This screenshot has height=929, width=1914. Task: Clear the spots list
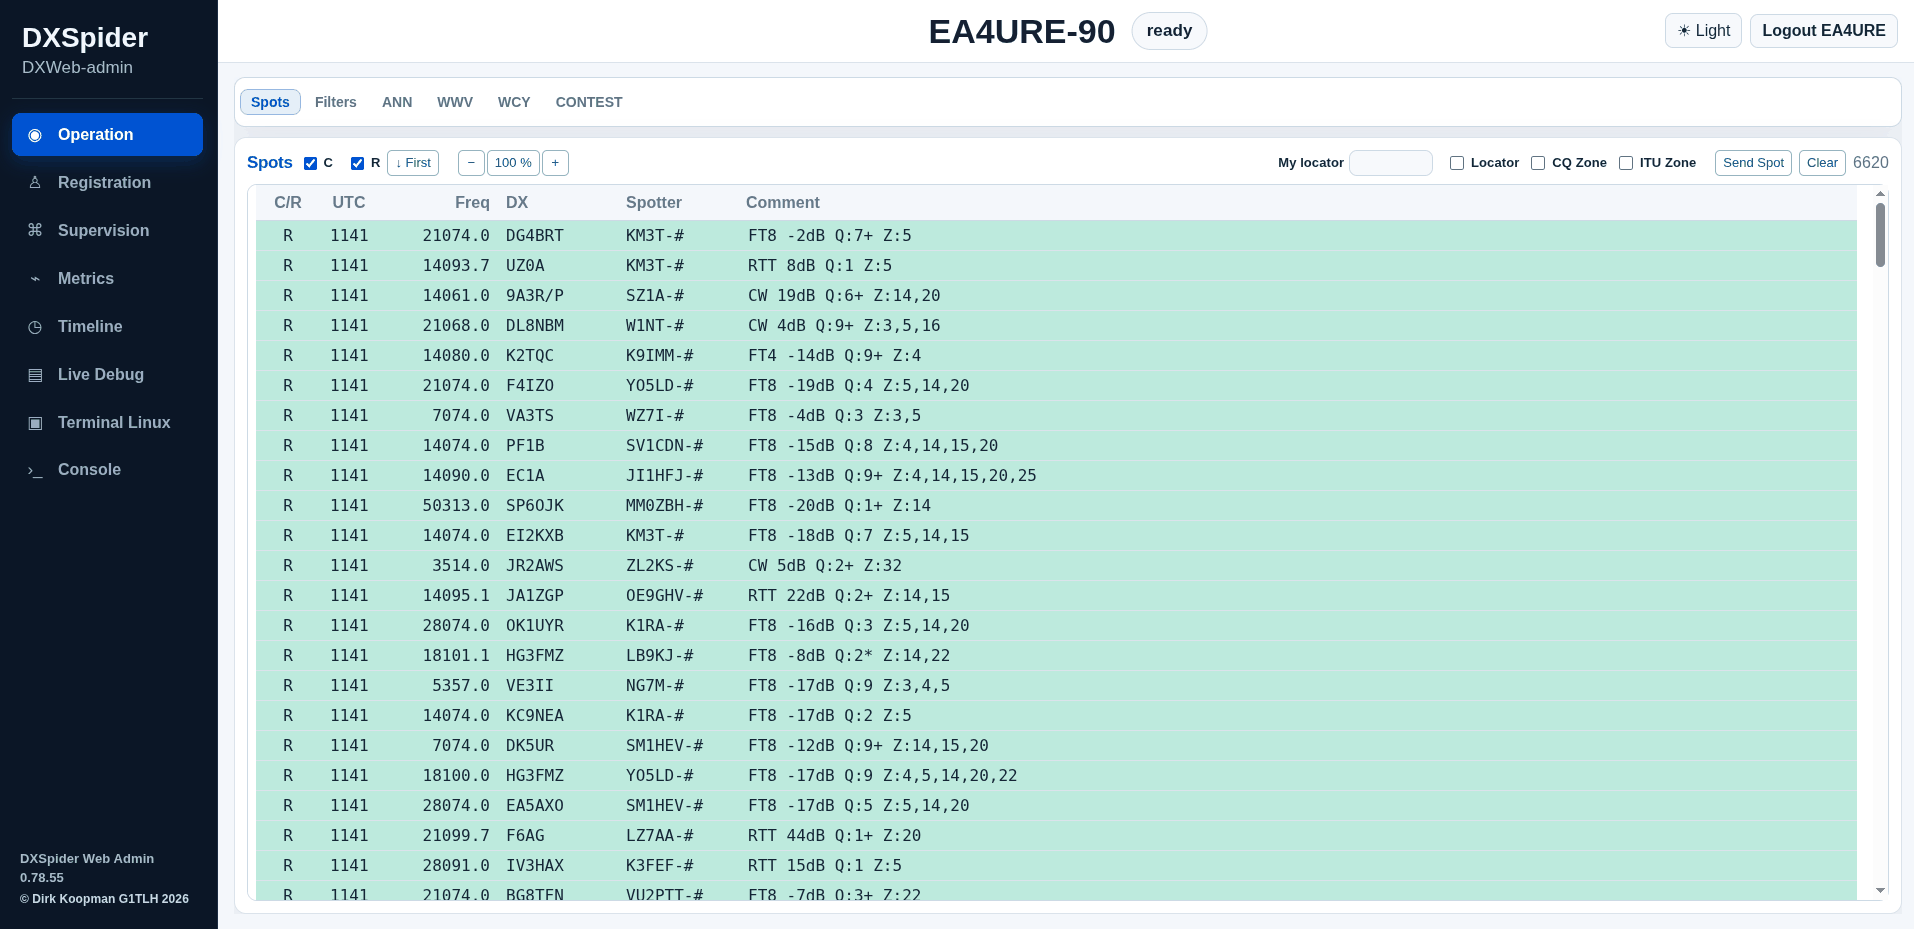pos(1822,163)
